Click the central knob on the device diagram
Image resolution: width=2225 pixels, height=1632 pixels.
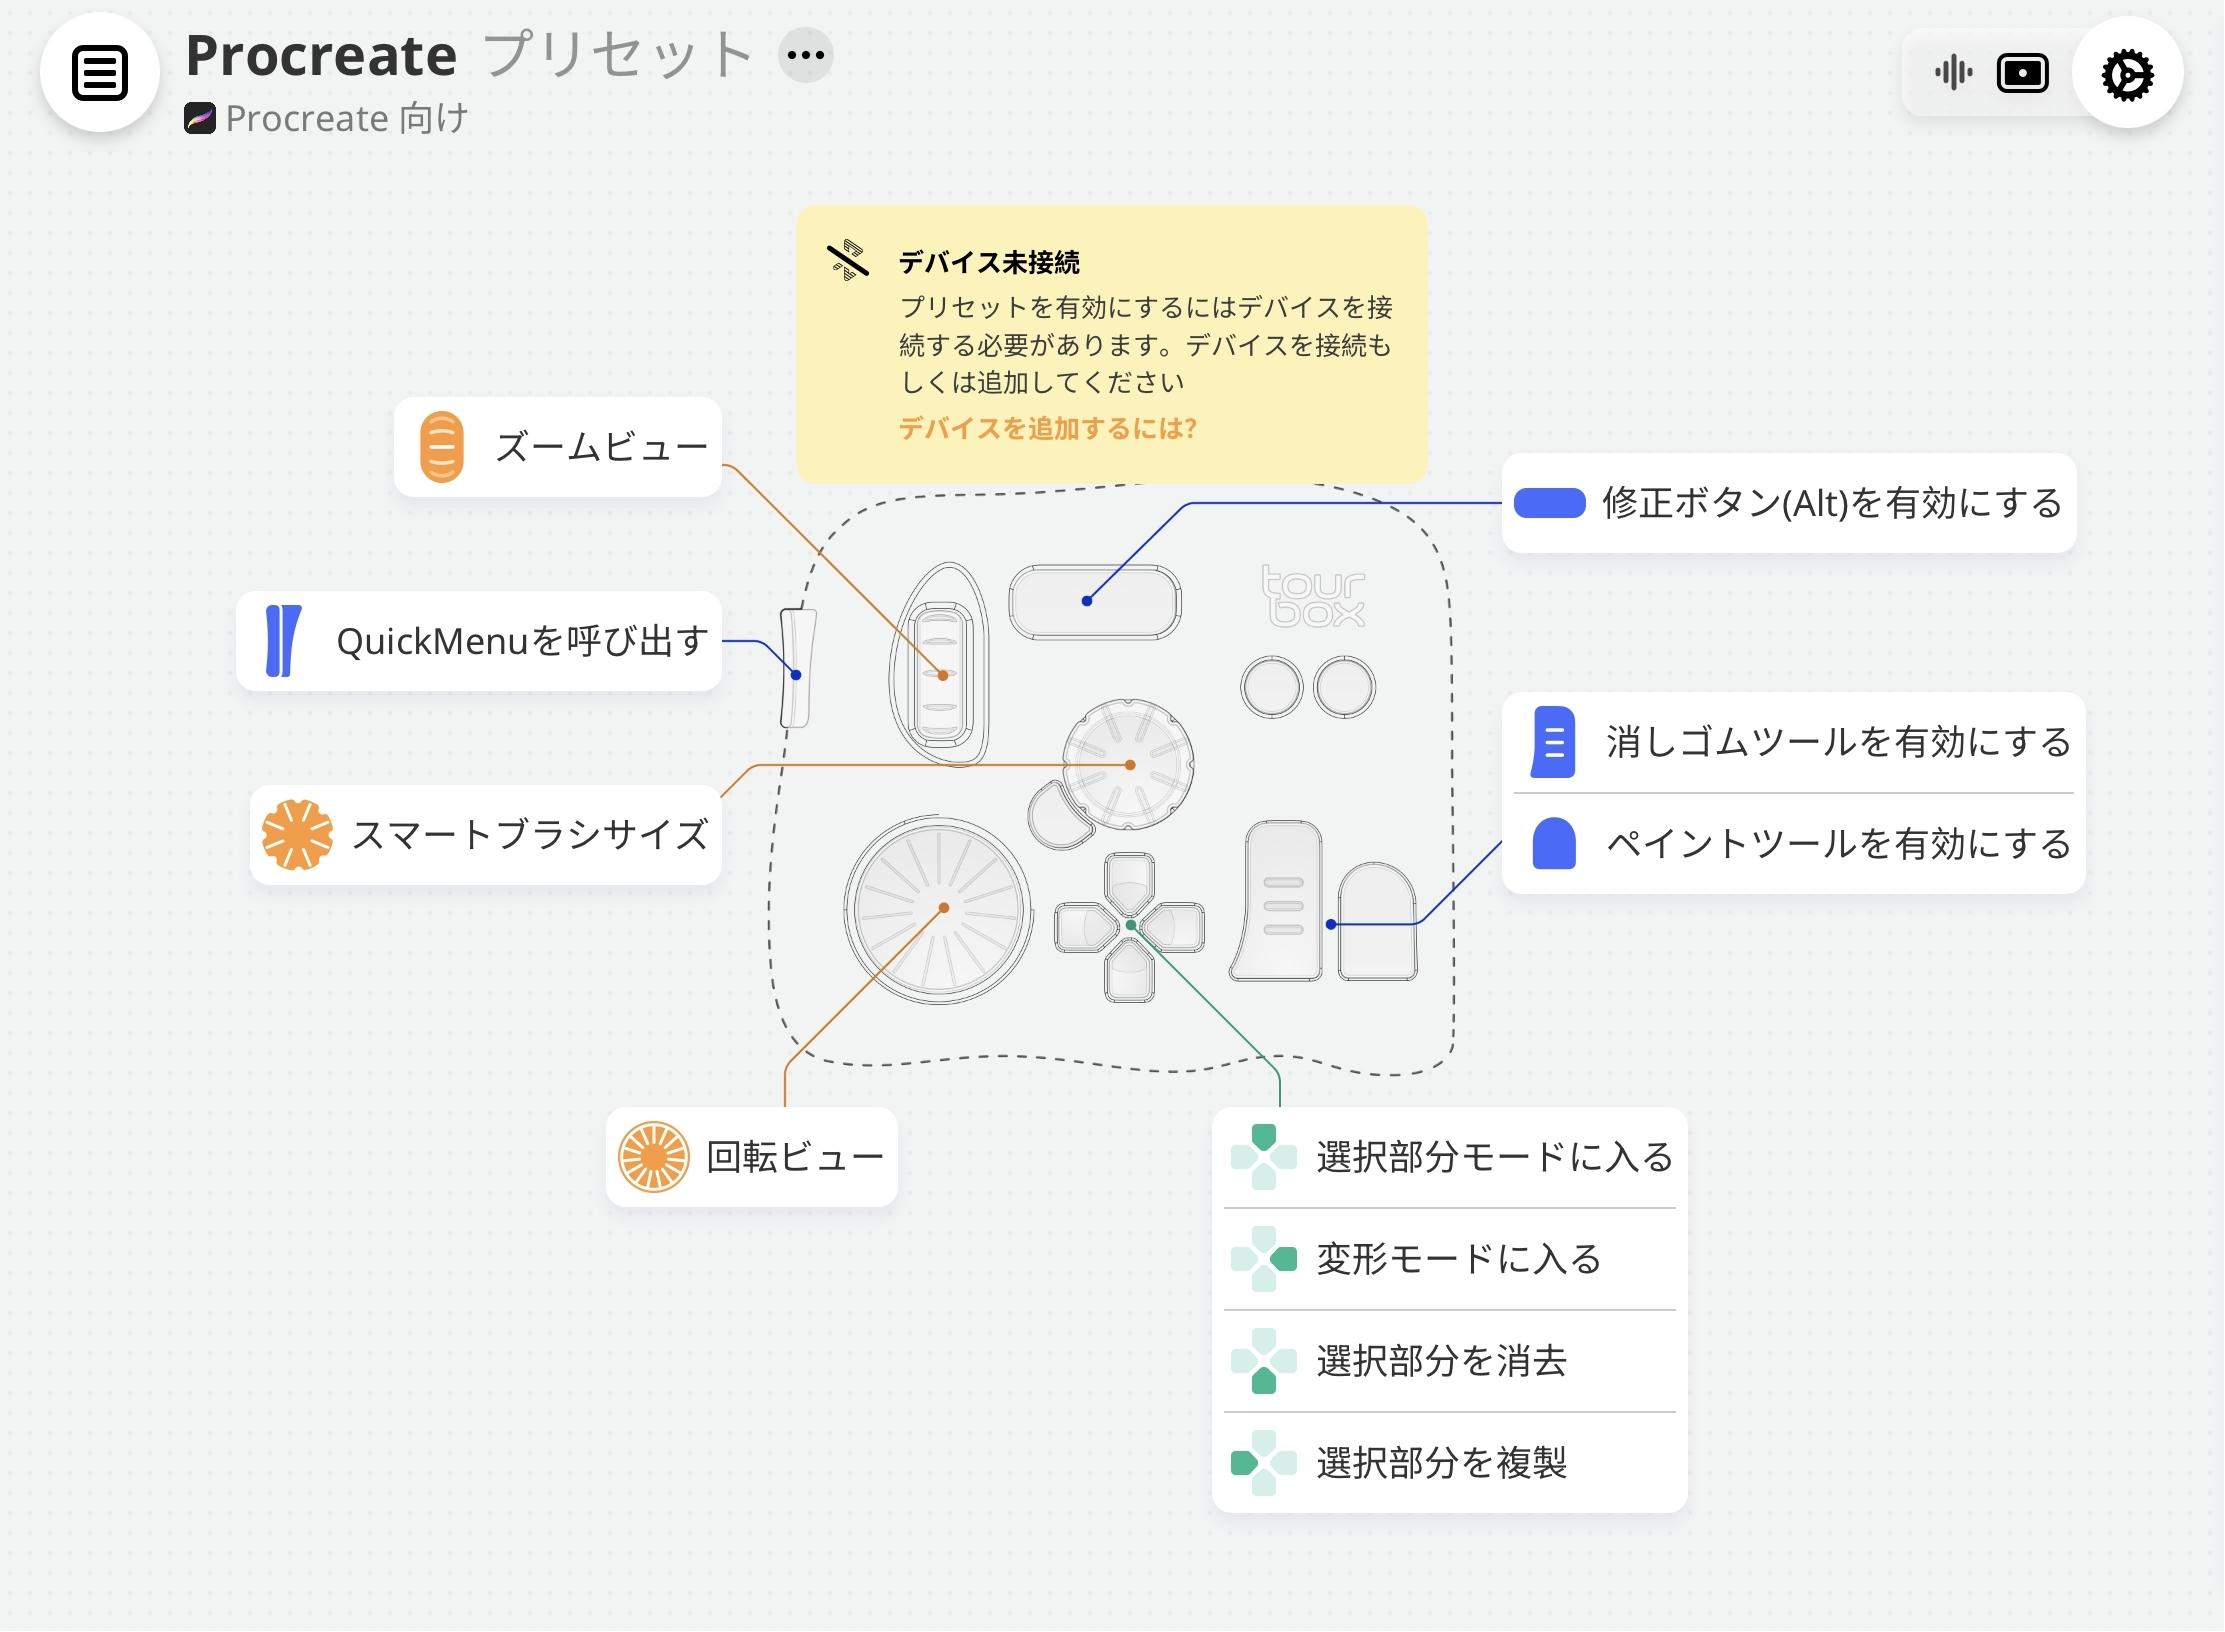(1128, 764)
